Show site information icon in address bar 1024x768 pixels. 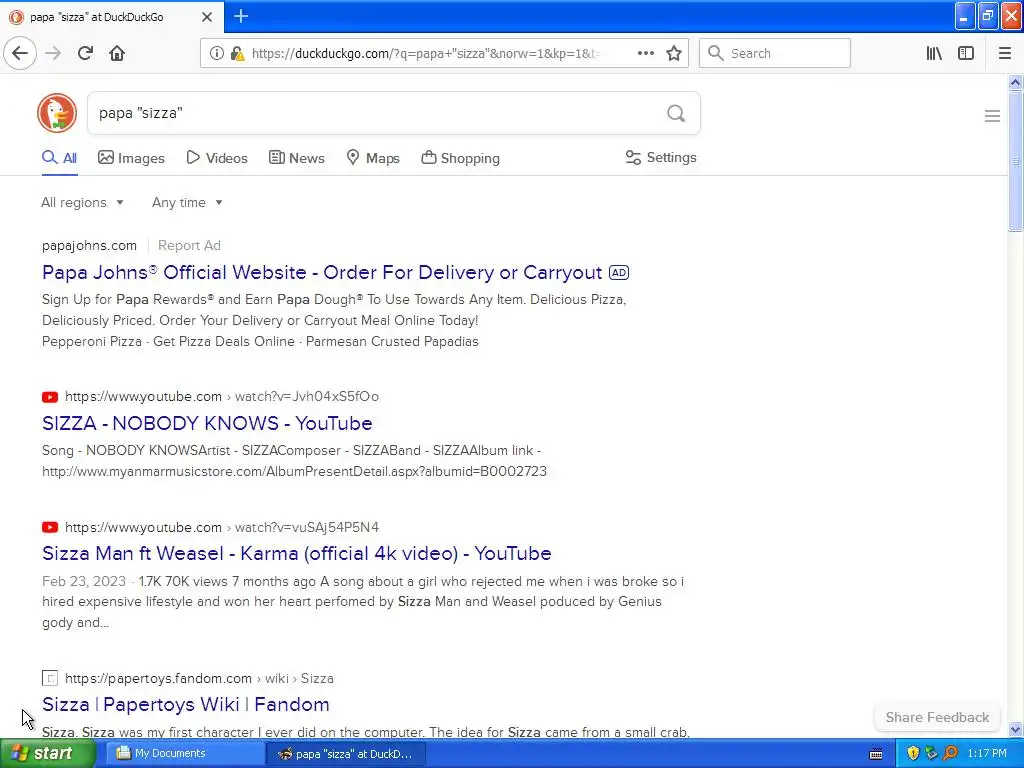pos(216,53)
